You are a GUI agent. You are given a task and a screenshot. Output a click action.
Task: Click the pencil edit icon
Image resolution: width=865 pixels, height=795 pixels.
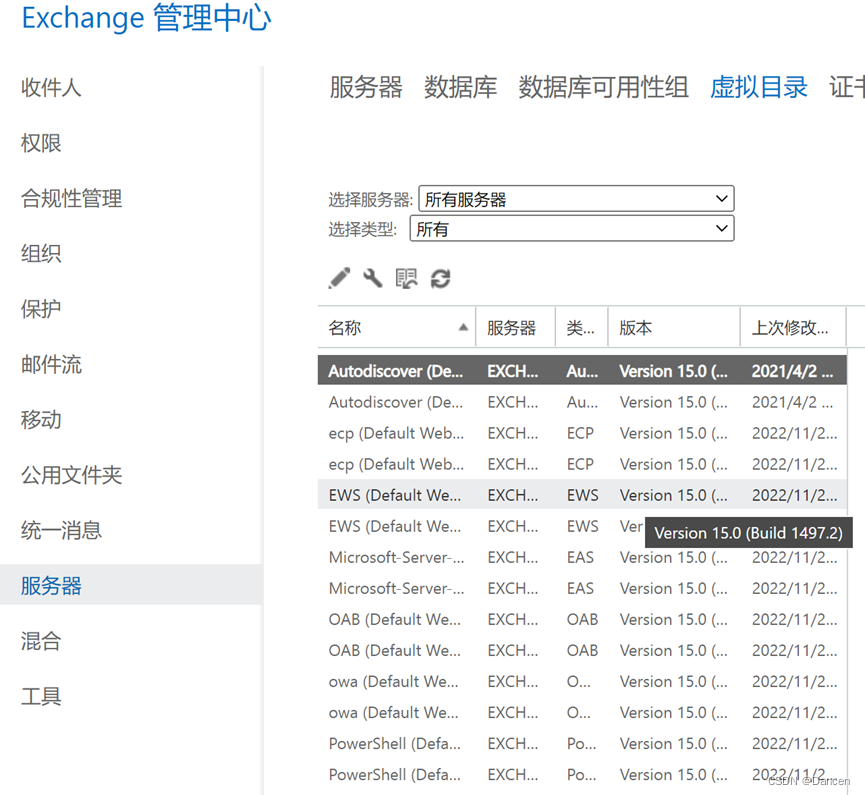click(x=339, y=278)
